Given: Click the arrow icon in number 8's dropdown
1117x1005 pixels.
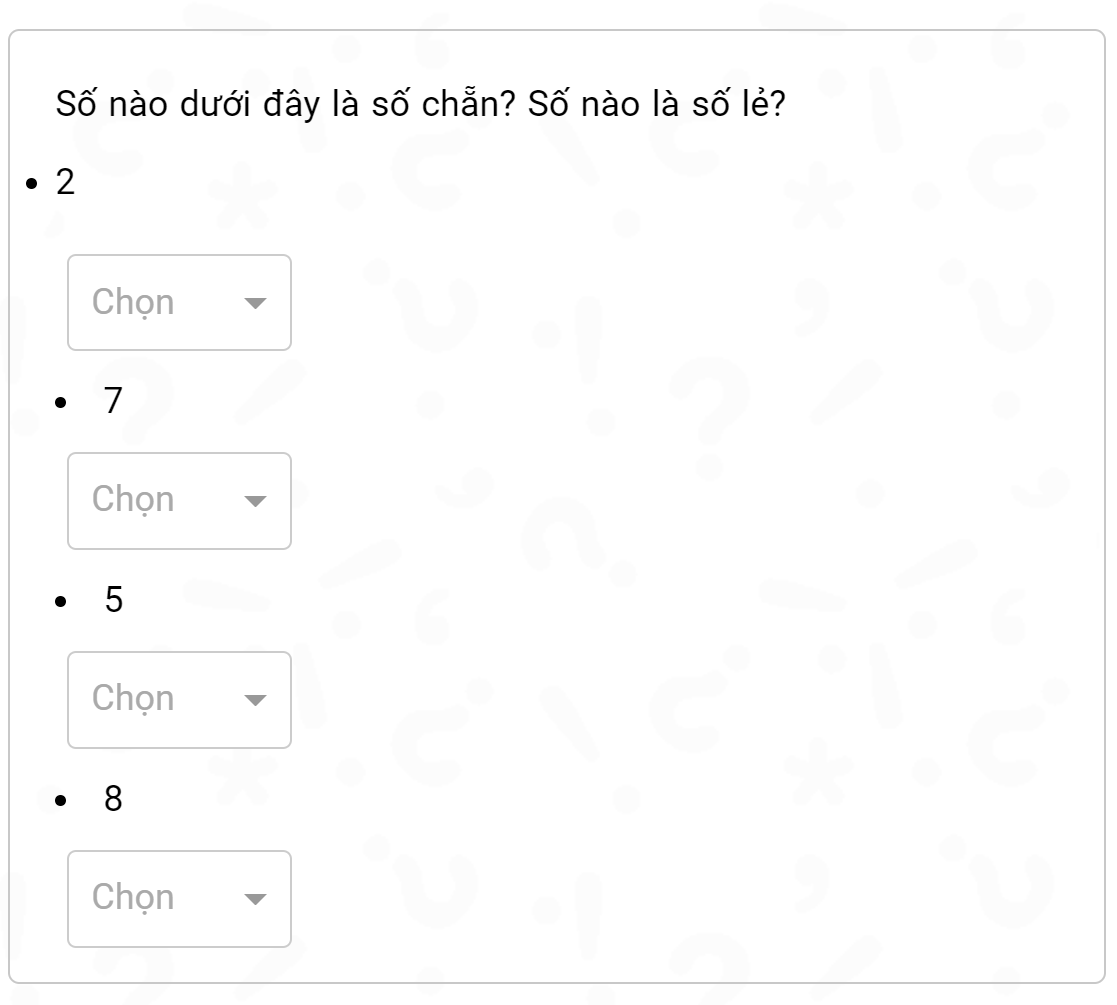Looking at the screenshot, I should click(256, 899).
